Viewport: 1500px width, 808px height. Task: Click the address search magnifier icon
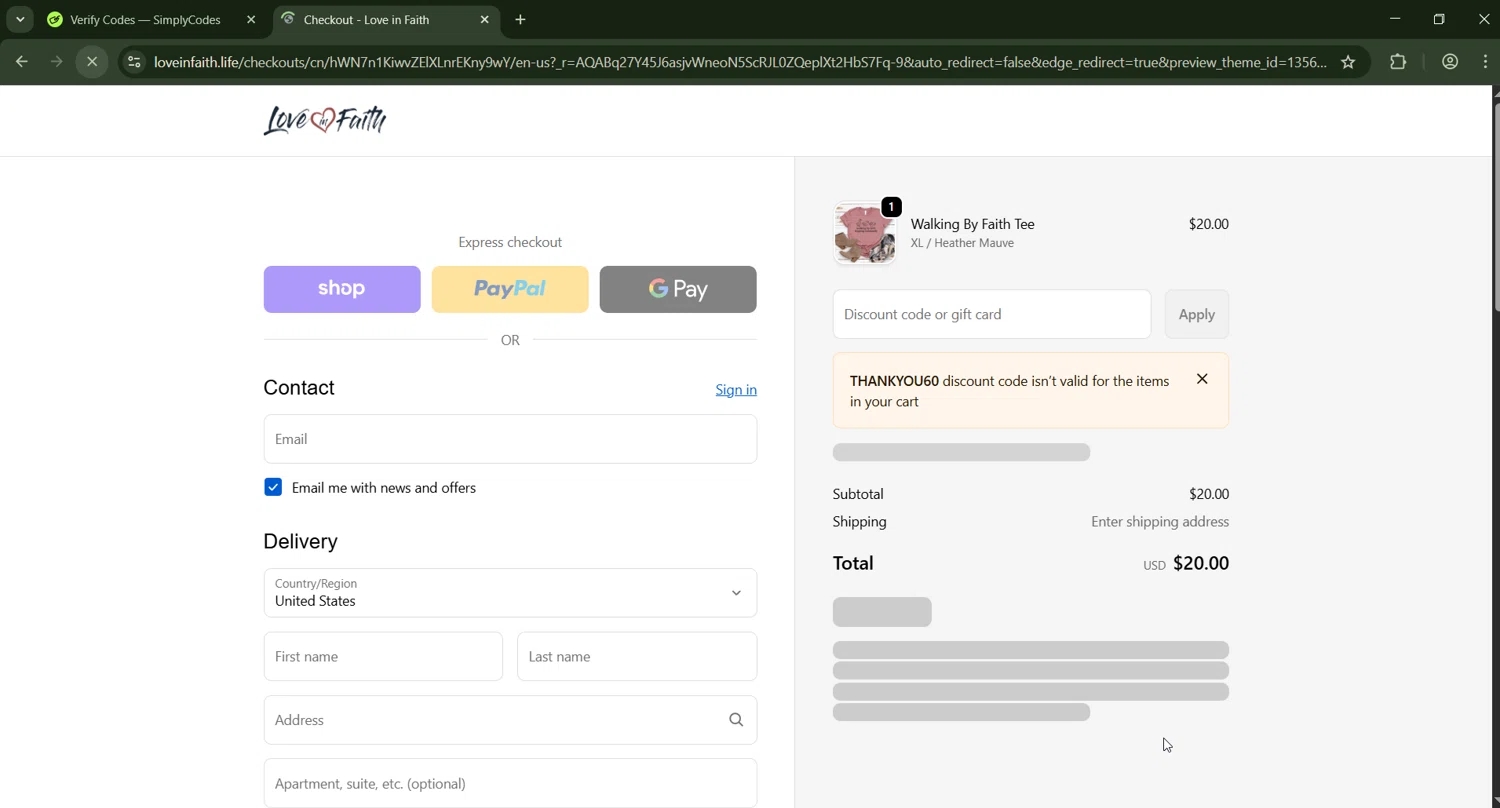tap(736, 720)
